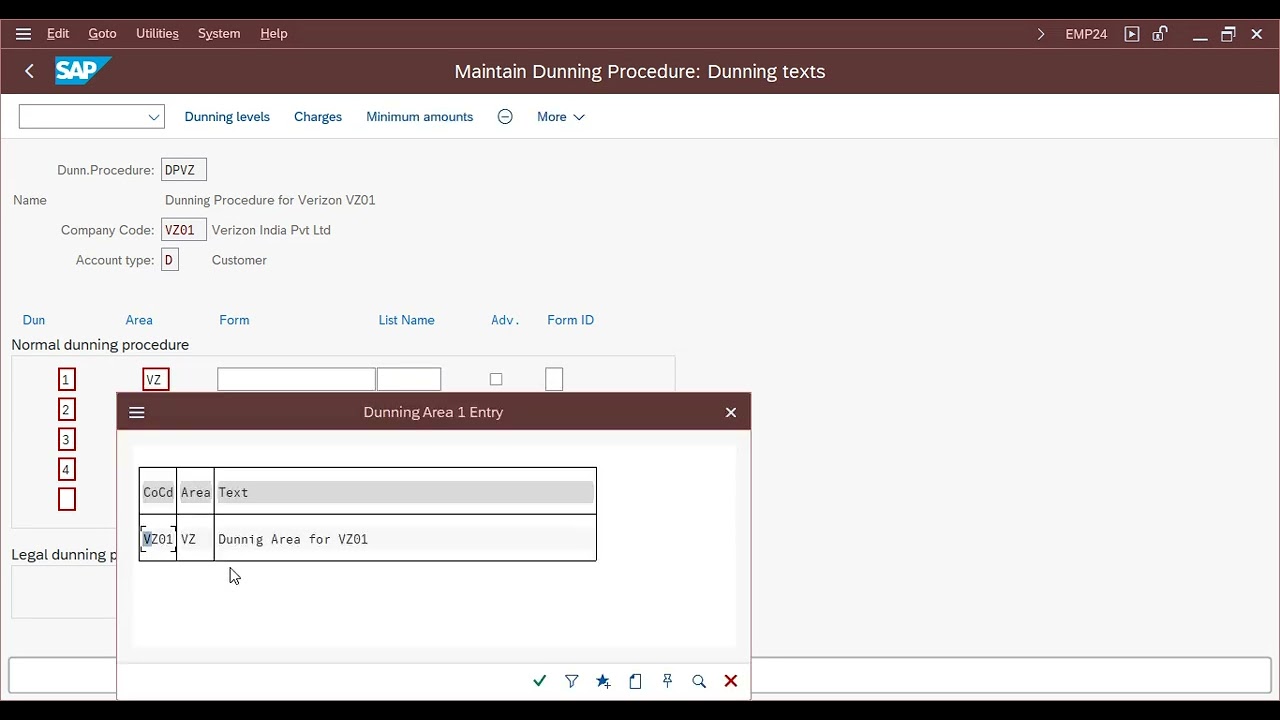Click the Account type field D

(170, 260)
